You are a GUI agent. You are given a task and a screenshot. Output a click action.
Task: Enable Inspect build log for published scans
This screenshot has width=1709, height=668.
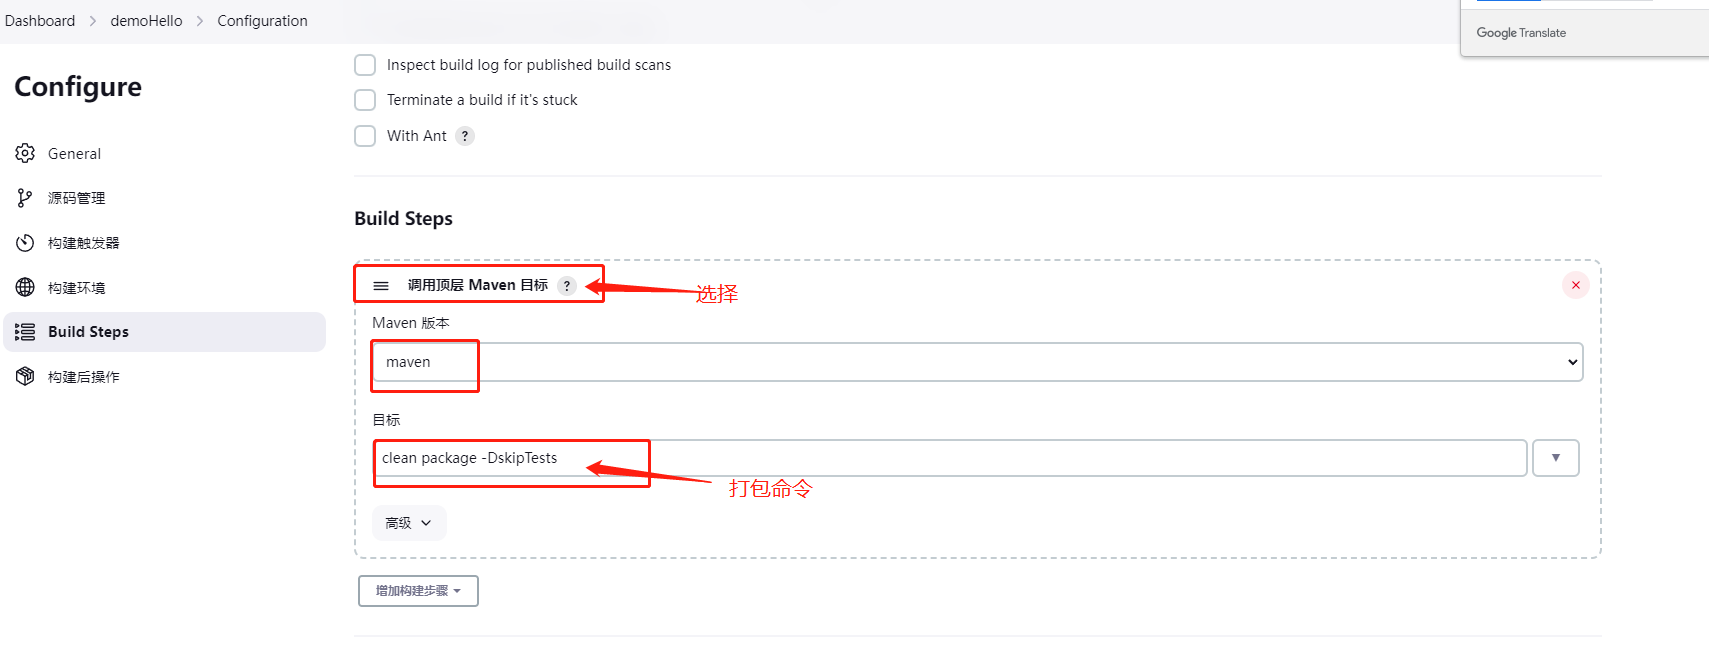pos(365,65)
